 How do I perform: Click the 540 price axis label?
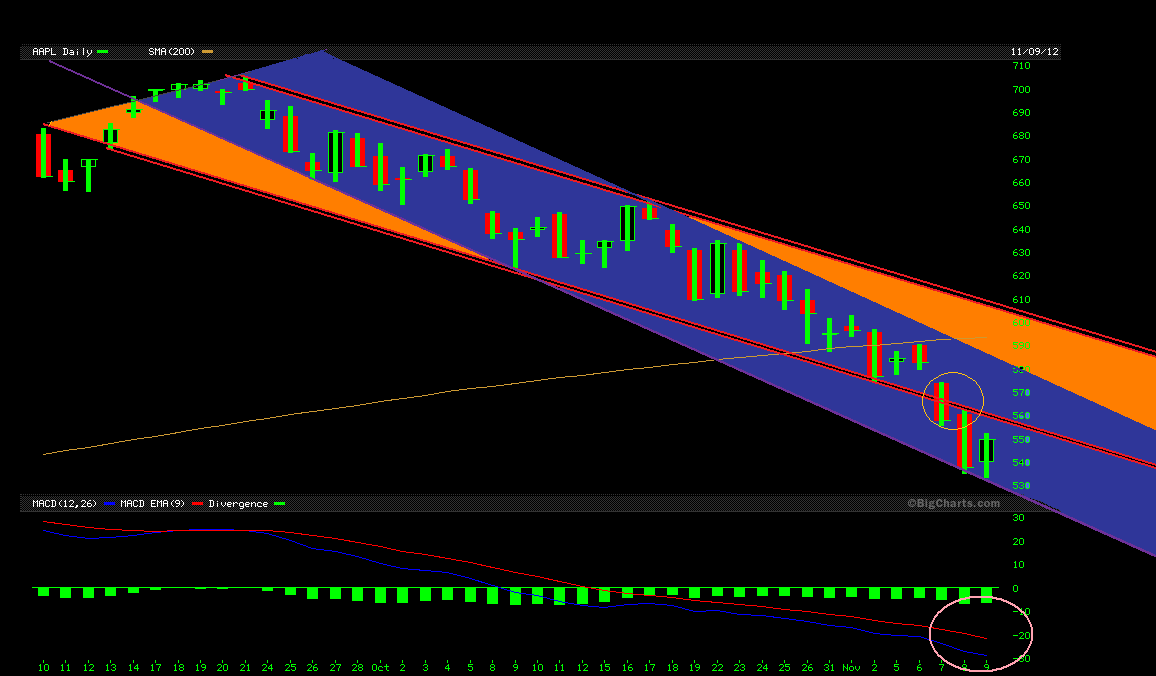pyautogui.click(x=1021, y=463)
